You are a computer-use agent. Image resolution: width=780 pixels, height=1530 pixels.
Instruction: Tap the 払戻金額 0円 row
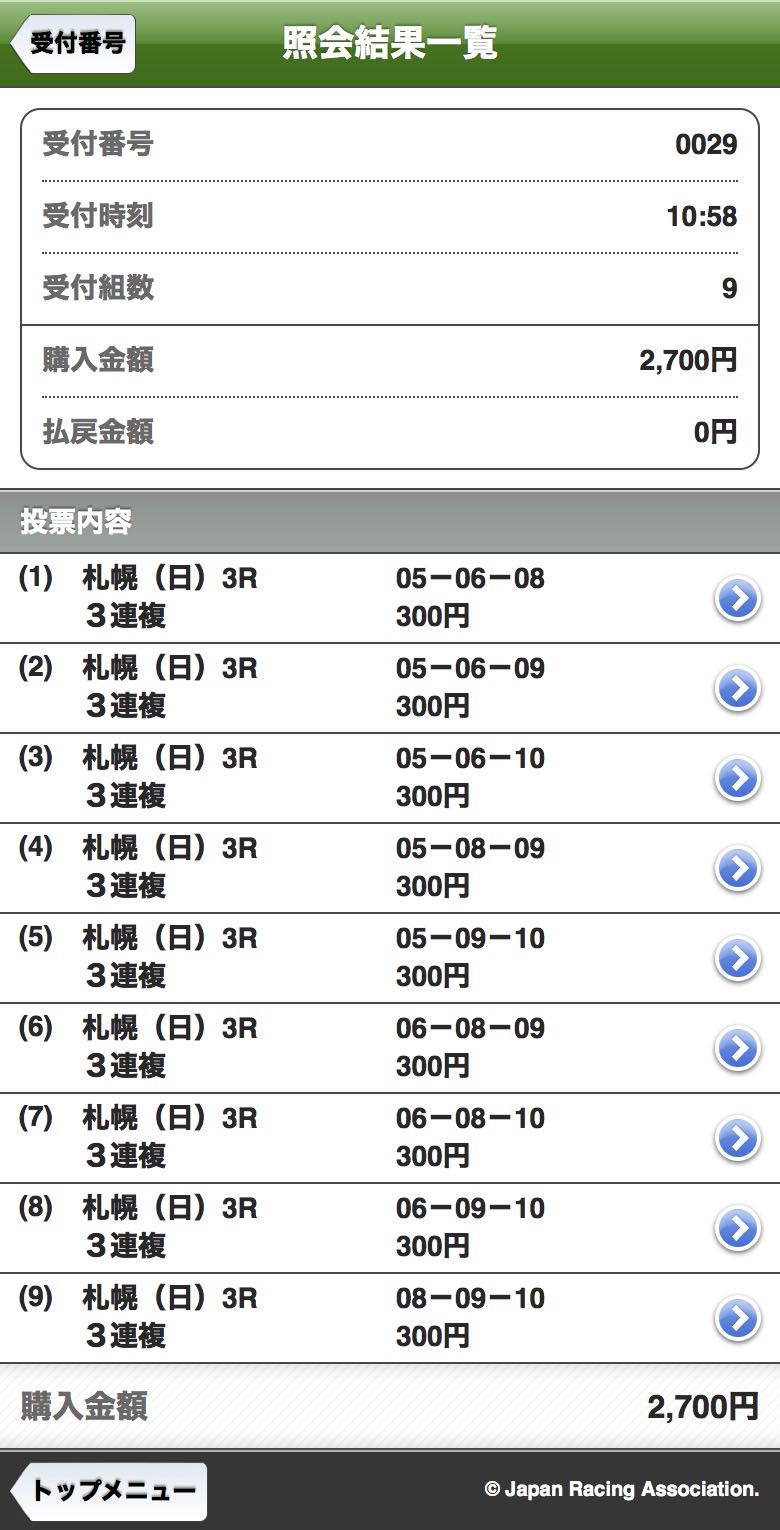tap(390, 432)
